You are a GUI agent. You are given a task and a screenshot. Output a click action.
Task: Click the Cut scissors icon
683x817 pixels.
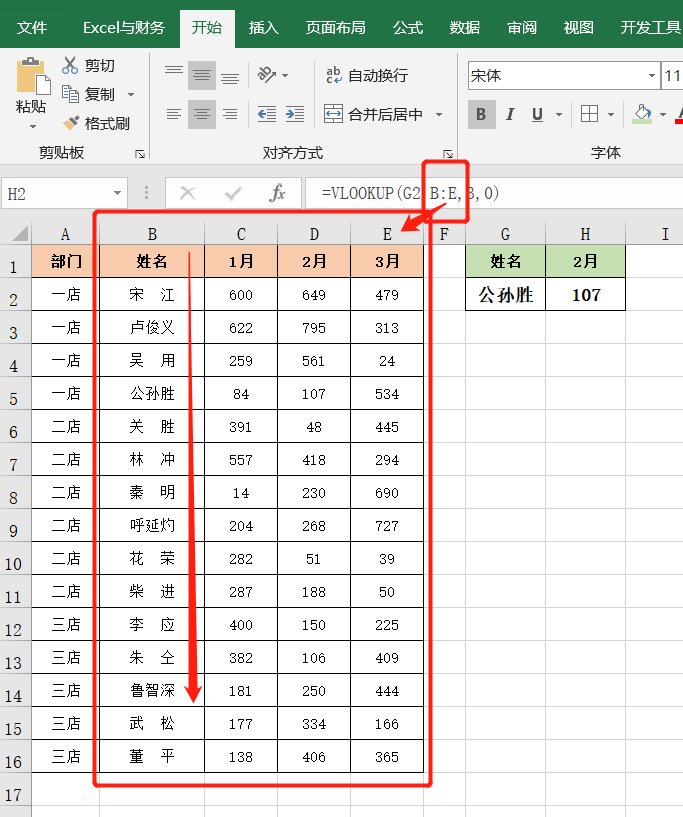(70, 66)
